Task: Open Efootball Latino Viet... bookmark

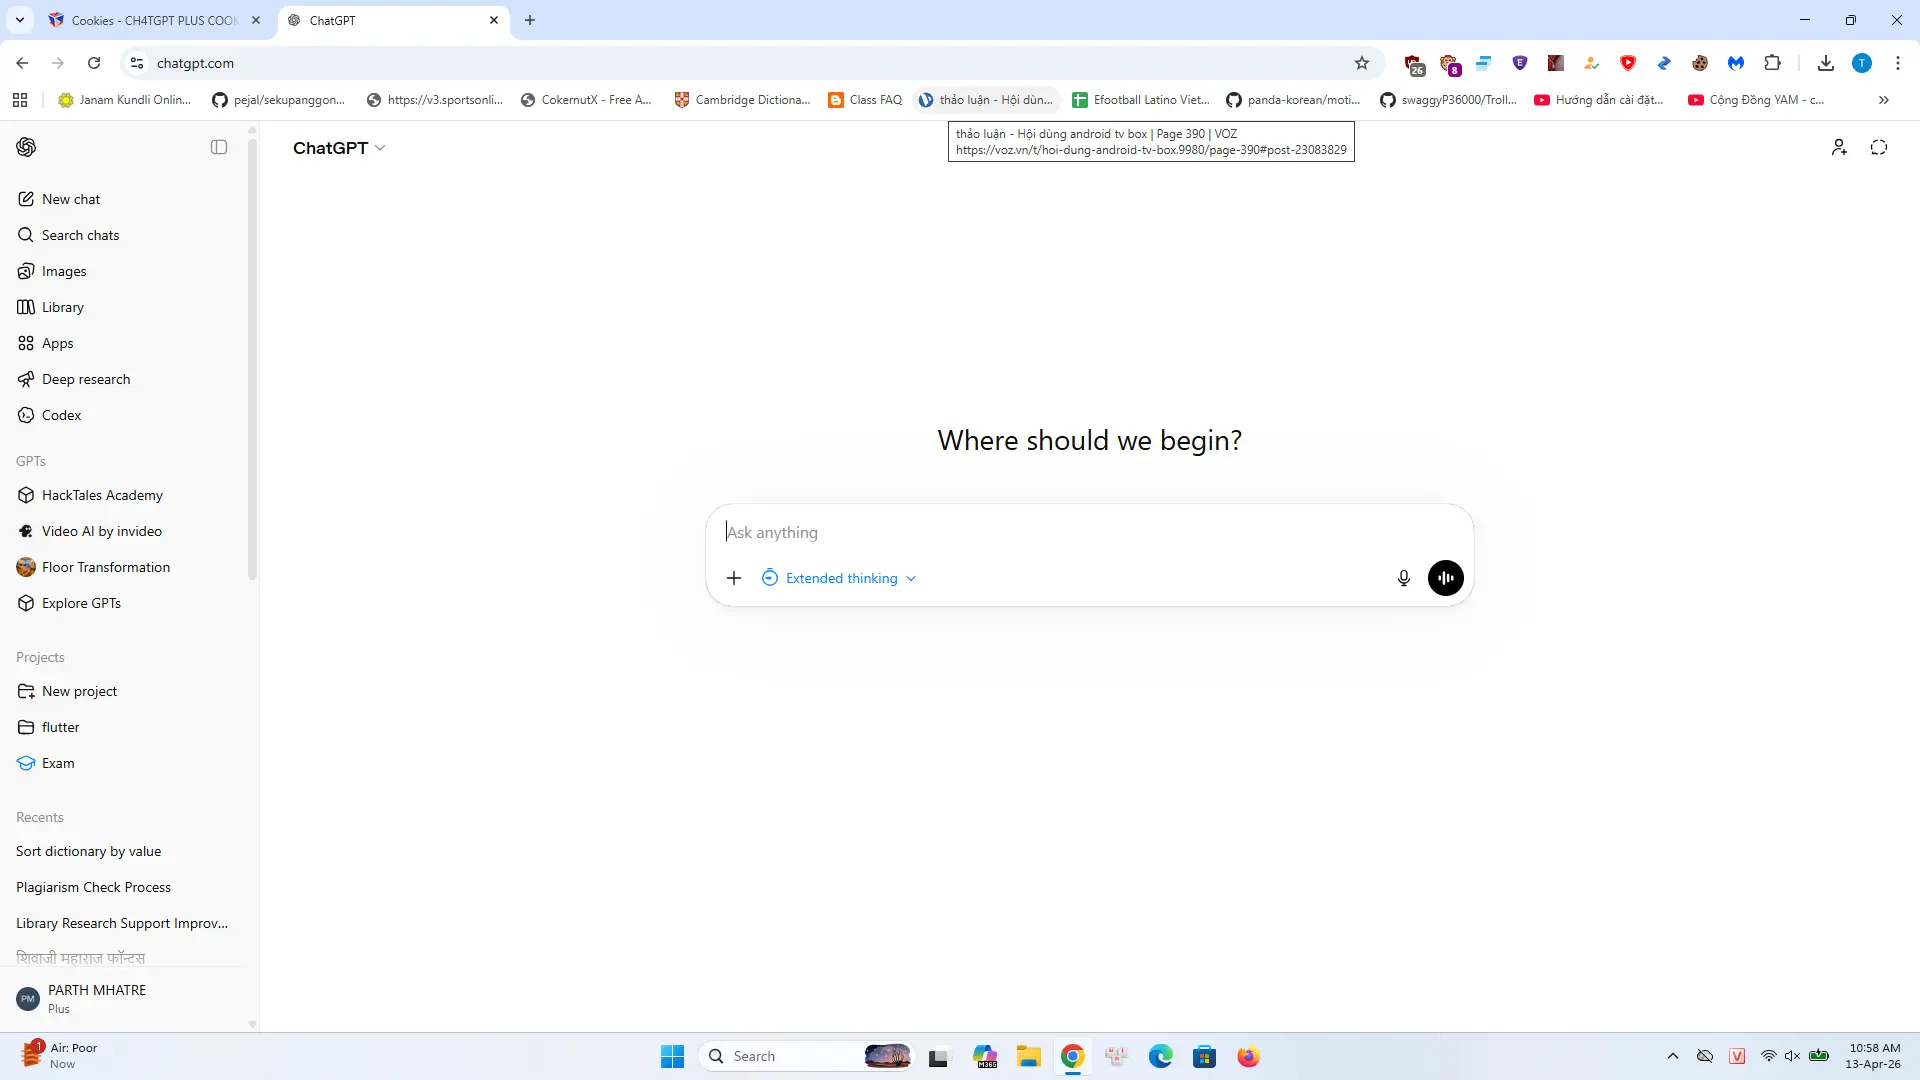Action: tap(1141, 100)
